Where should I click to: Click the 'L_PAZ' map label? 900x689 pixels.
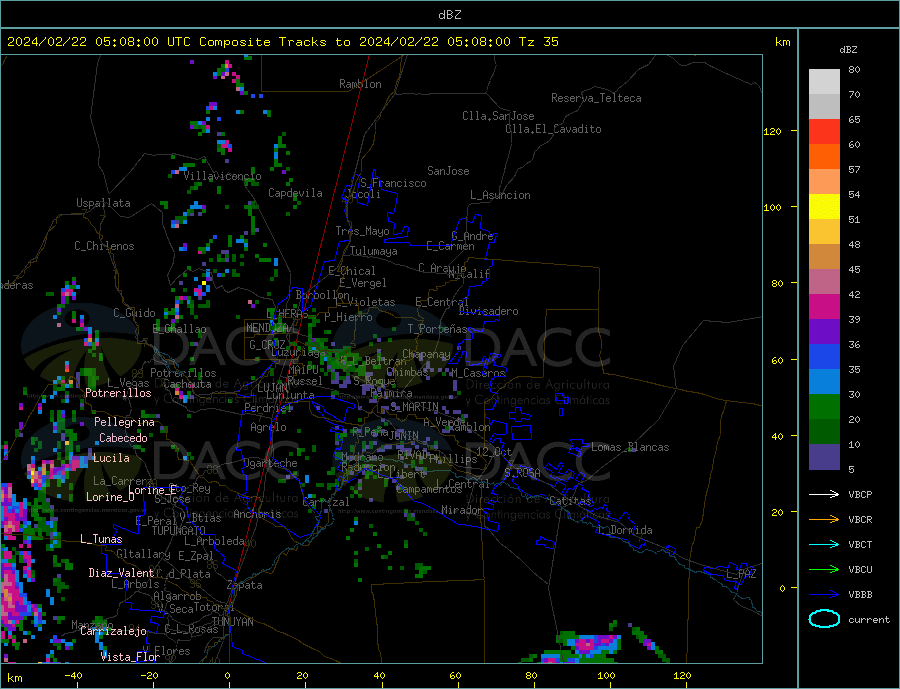coord(741,574)
